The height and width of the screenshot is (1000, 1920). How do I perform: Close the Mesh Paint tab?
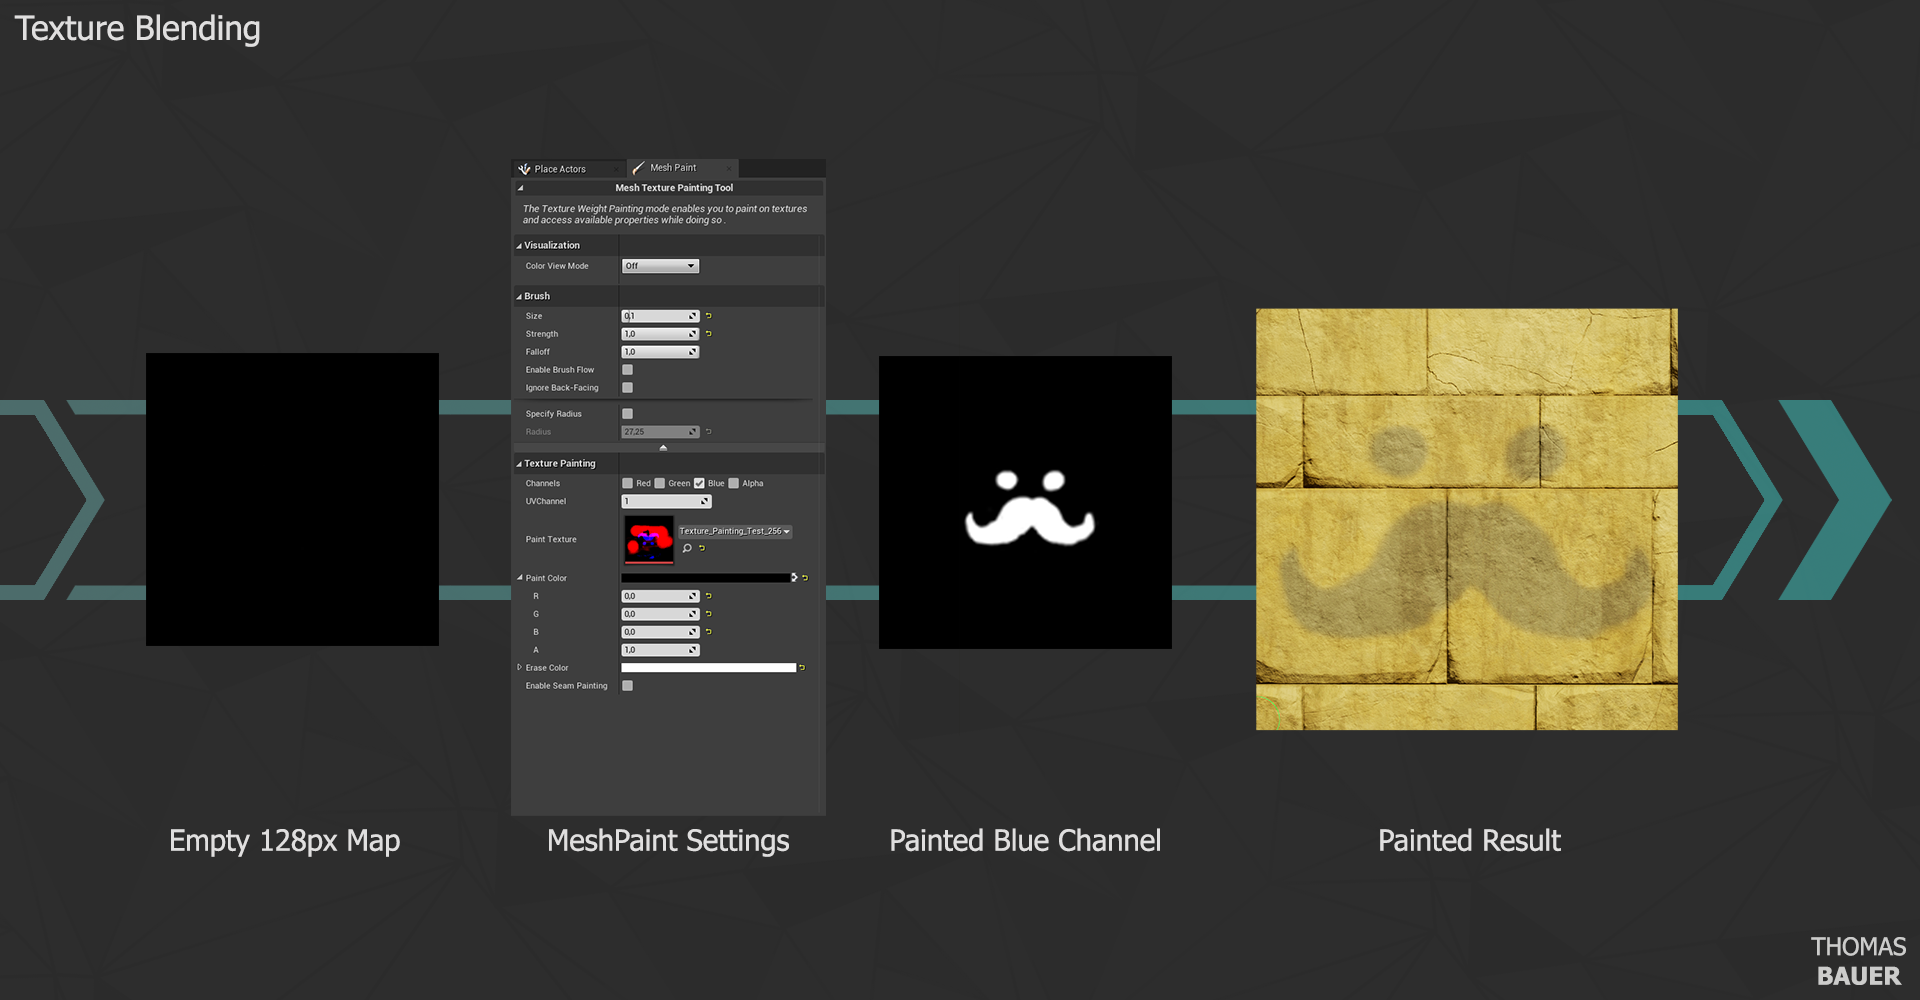pos(728,168)
